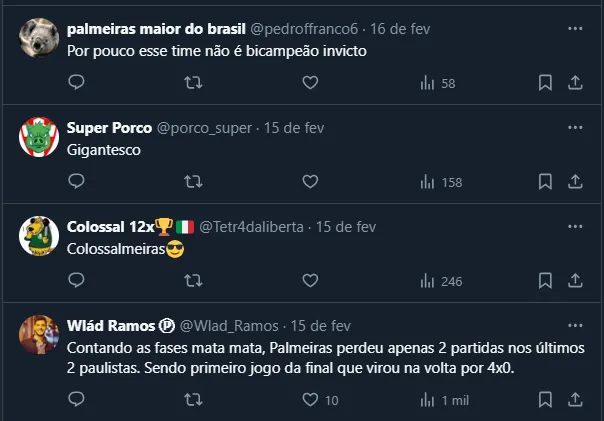Expand more options for Wlád Ramos tweet
Viewport: 604px width, 421px height.
pyautogui.click(x=575, y=325)
